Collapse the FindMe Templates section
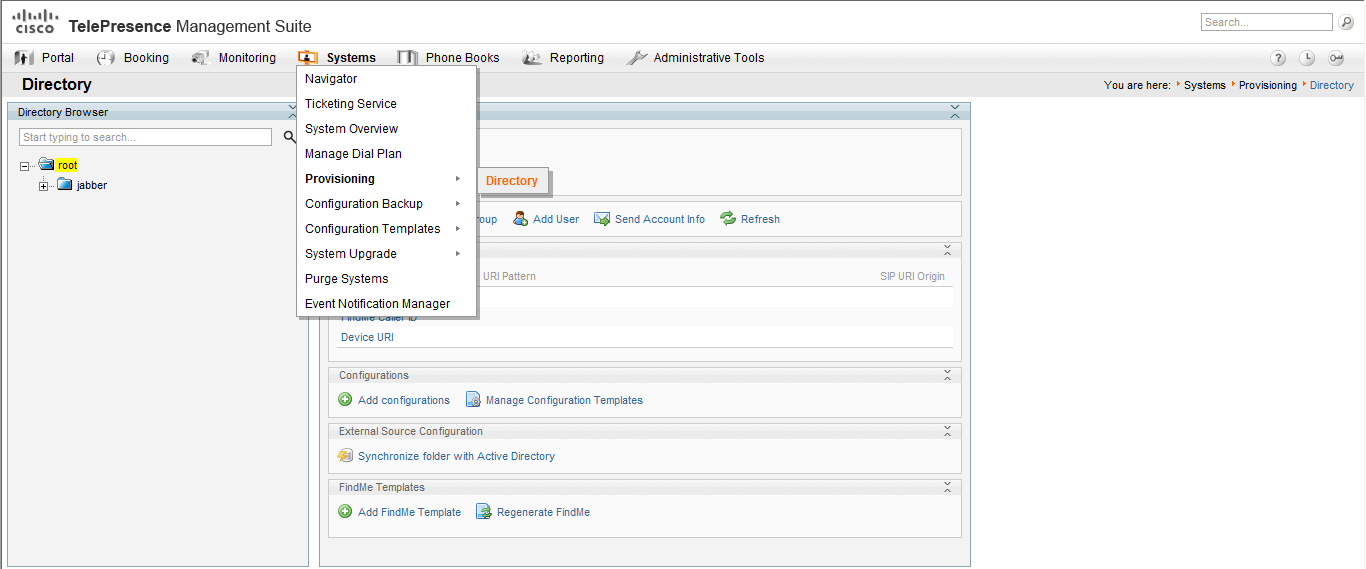This screenshot has height=569, width=1366. [947, 487]
